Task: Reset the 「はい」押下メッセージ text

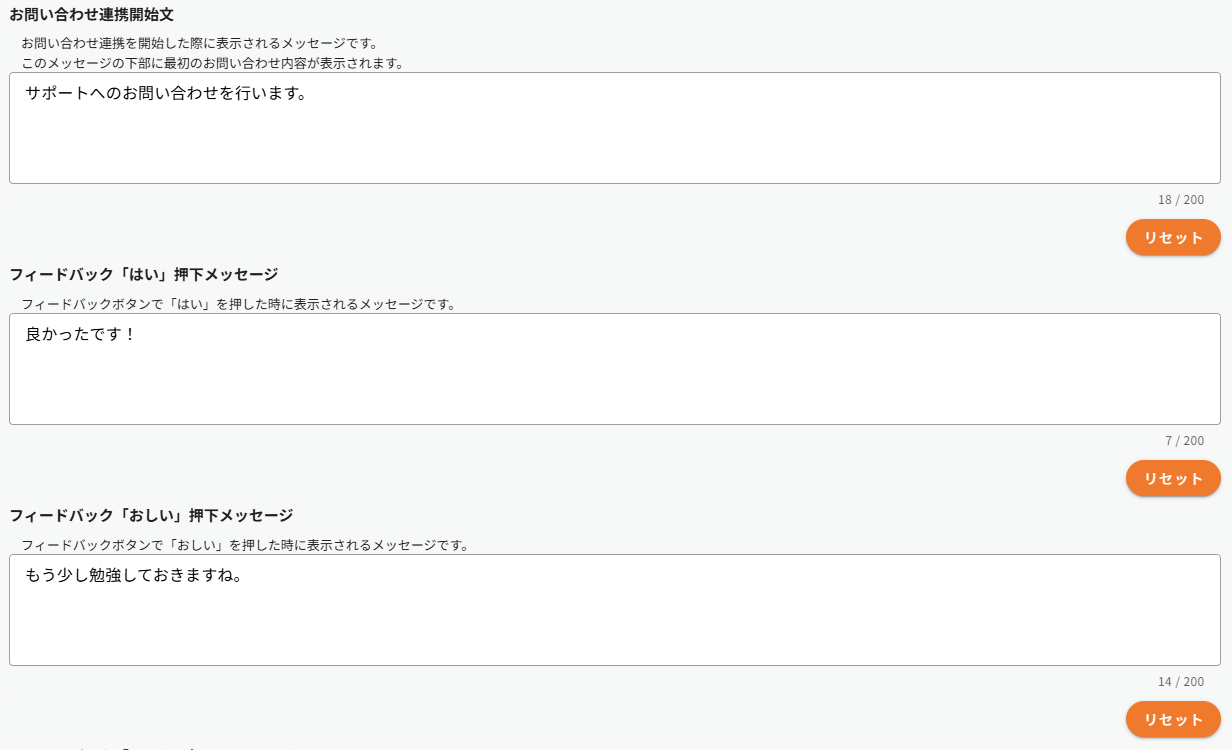Action: pyautogui.click(x=1172, y=479)
